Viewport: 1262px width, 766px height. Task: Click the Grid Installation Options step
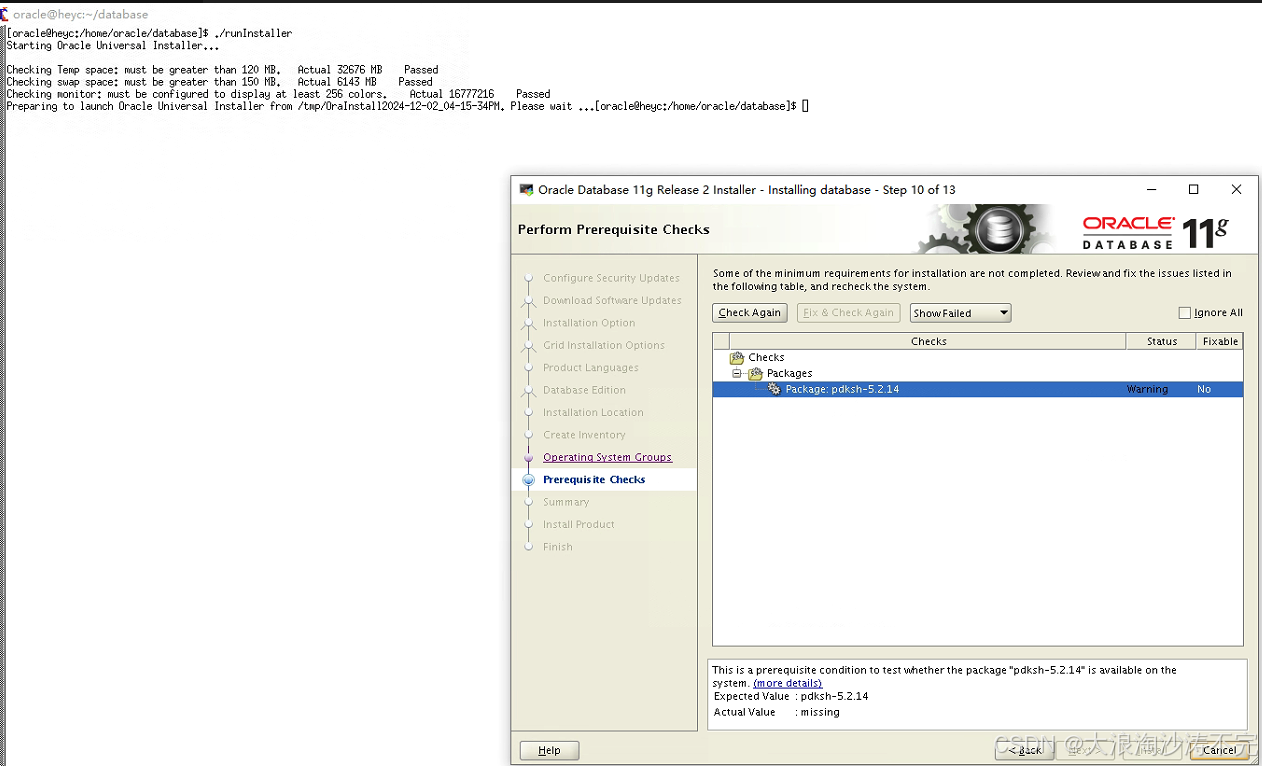pos(604,345)
